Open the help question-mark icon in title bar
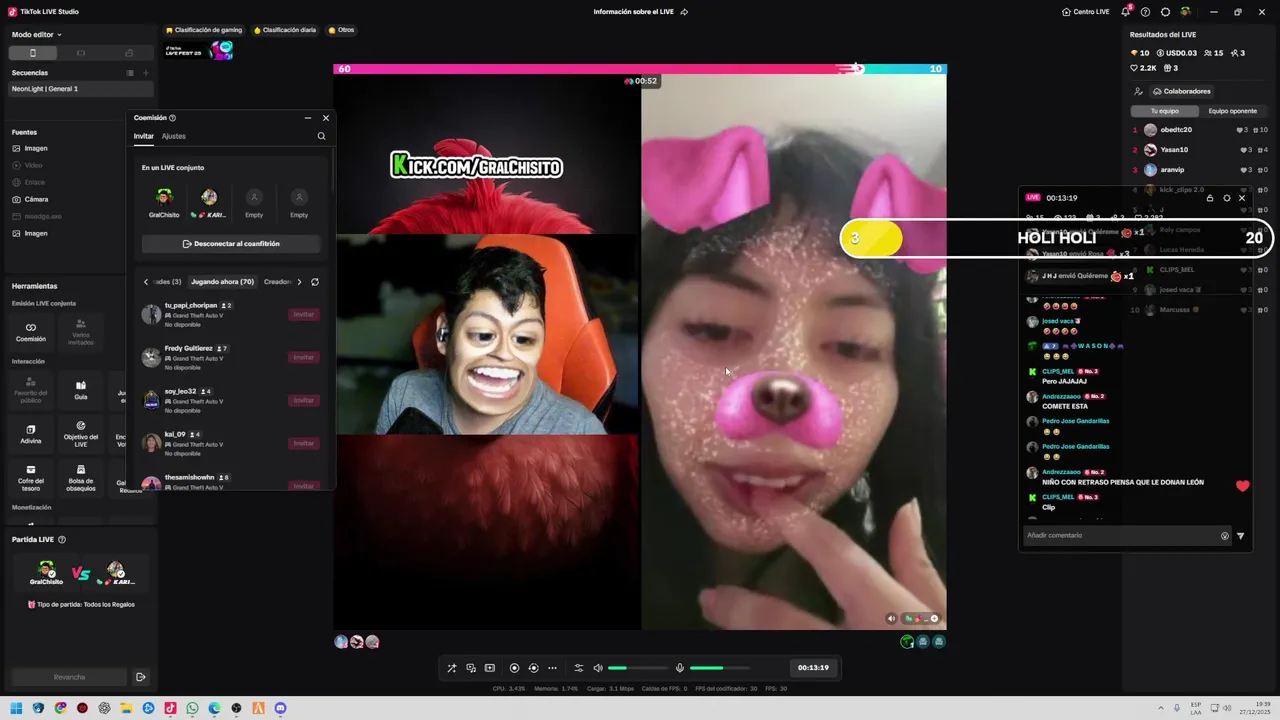The image size is (1280, 720). [x=1145, y=12]
